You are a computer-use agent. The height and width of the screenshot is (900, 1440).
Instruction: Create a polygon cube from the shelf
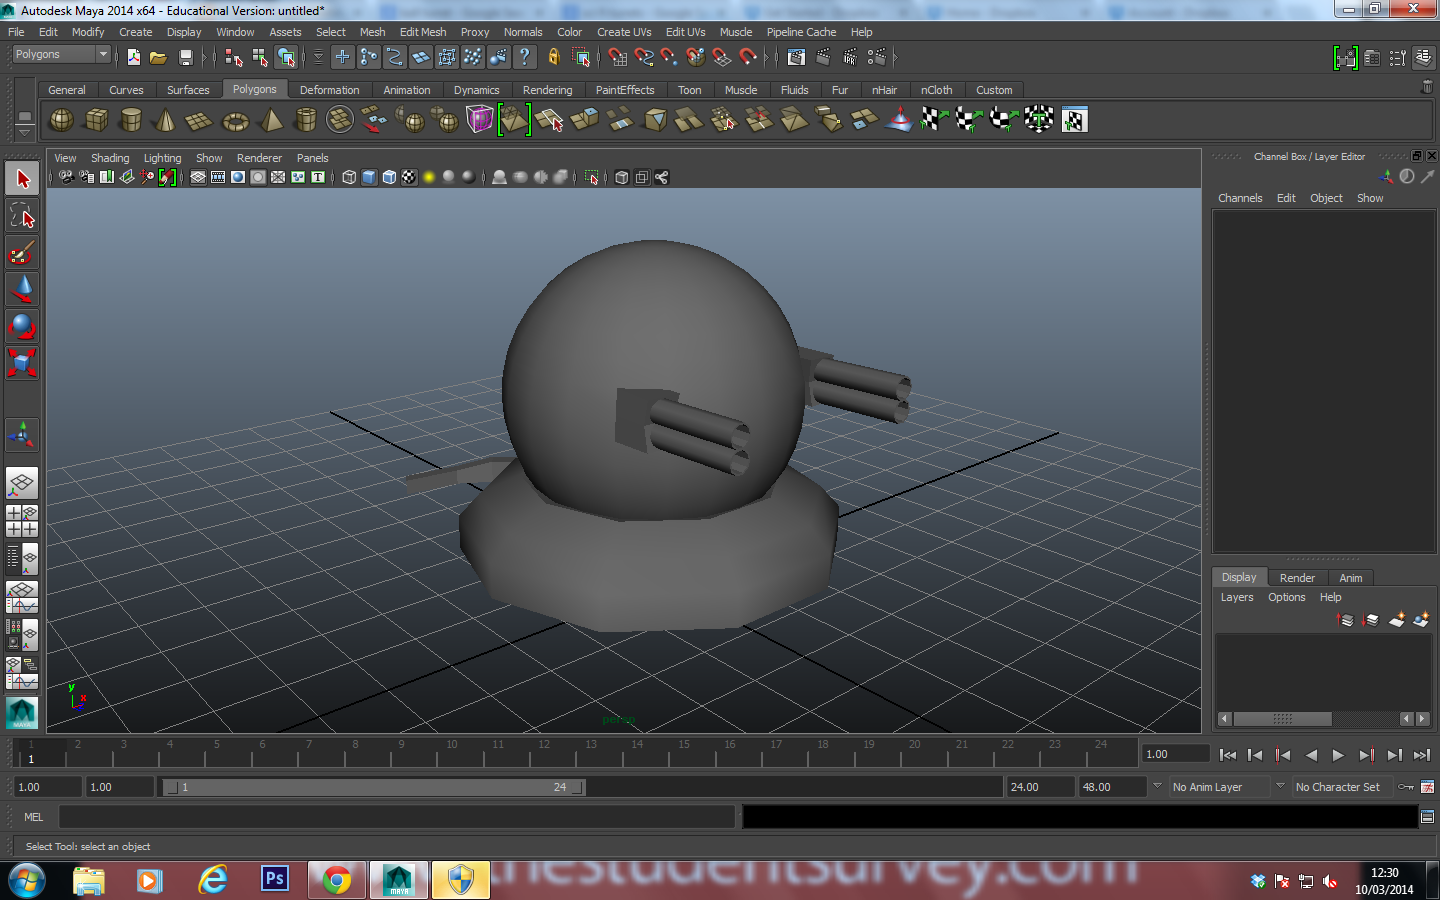tap(96, 119)
